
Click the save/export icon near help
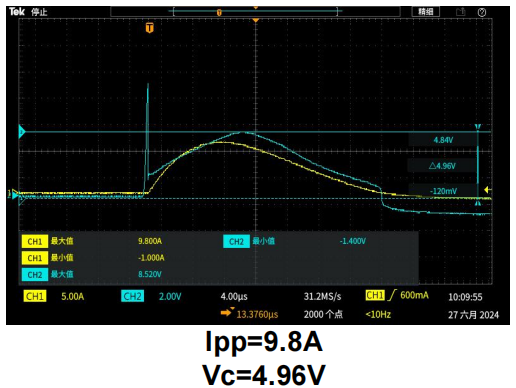click(460, 12)
